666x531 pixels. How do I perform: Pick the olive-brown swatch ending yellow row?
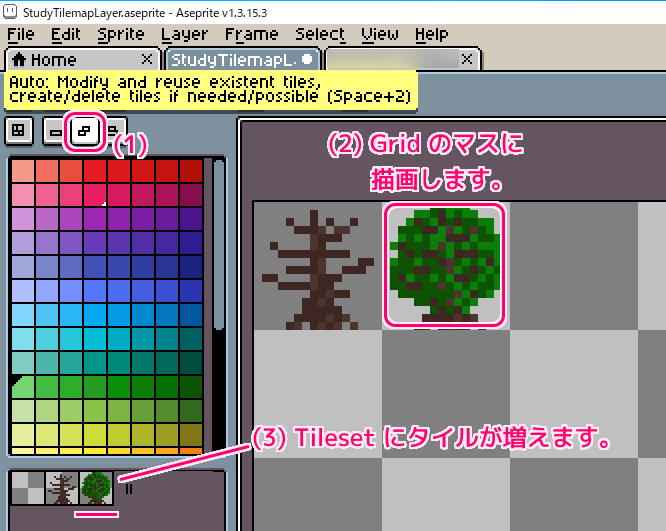[191, 435]
